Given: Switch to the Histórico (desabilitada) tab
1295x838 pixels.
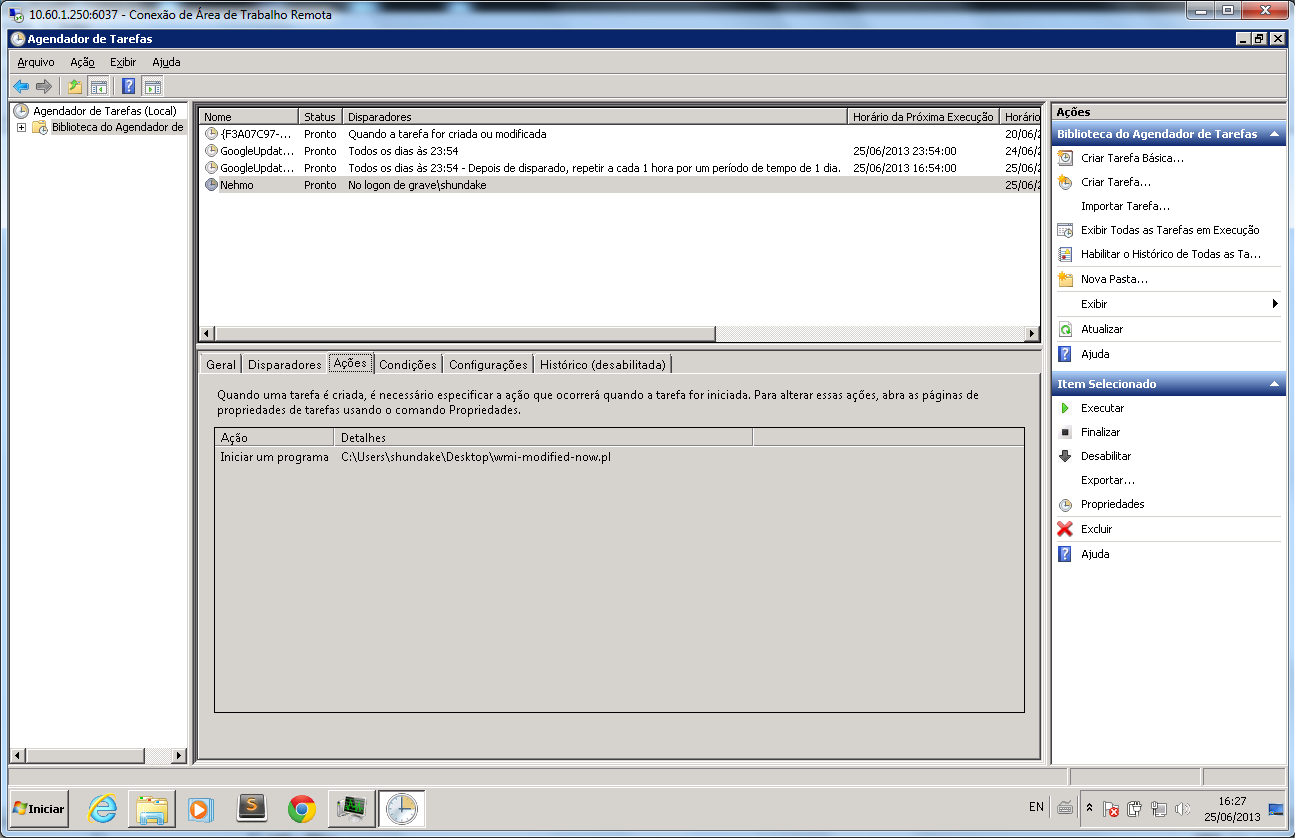Looking at the screenshot, I should pos(604,365).
